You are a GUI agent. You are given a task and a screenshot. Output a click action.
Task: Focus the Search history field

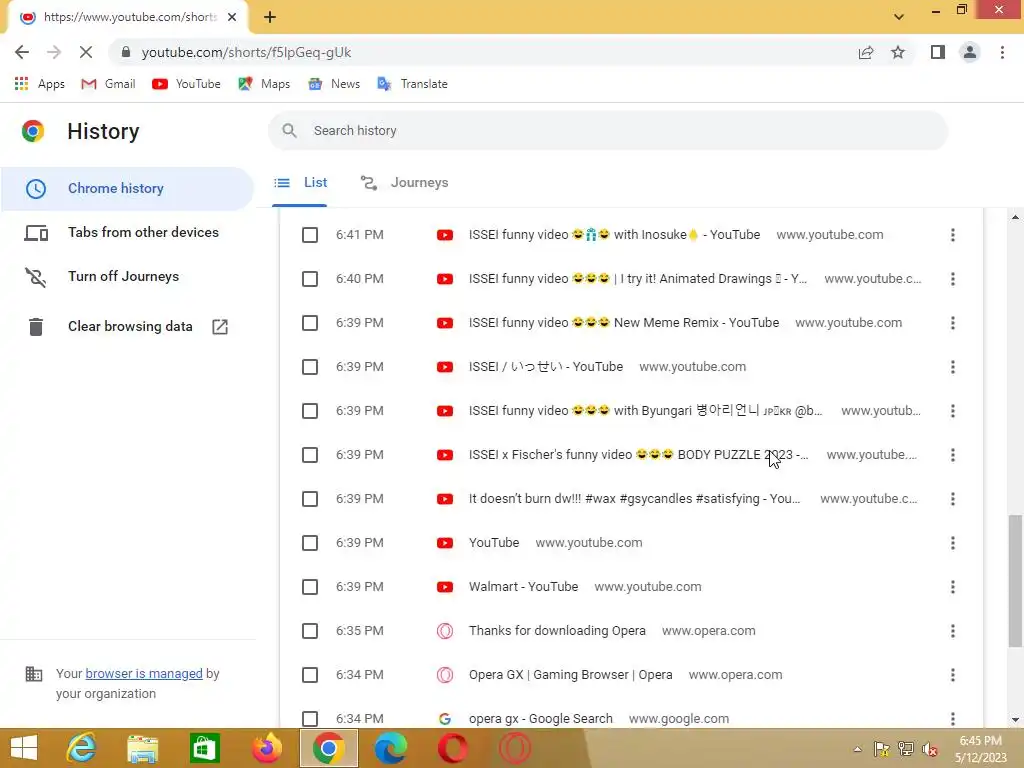coord(607,131)
